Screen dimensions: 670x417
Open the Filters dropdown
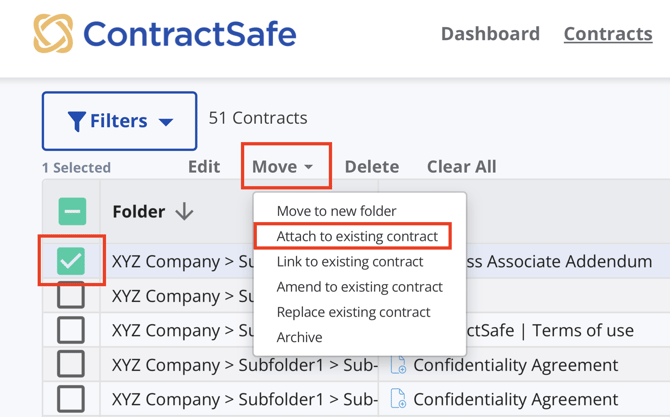(x=120, y=121)
